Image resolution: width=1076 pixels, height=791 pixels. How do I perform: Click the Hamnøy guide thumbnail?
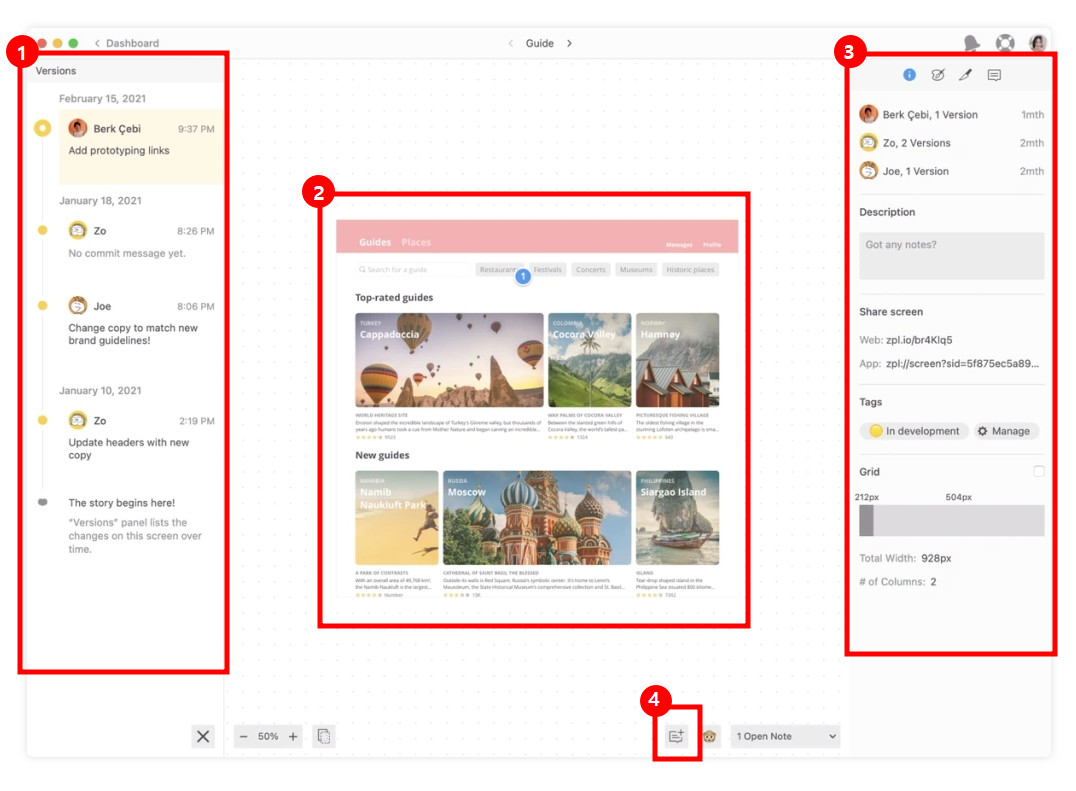coord(677,359)
